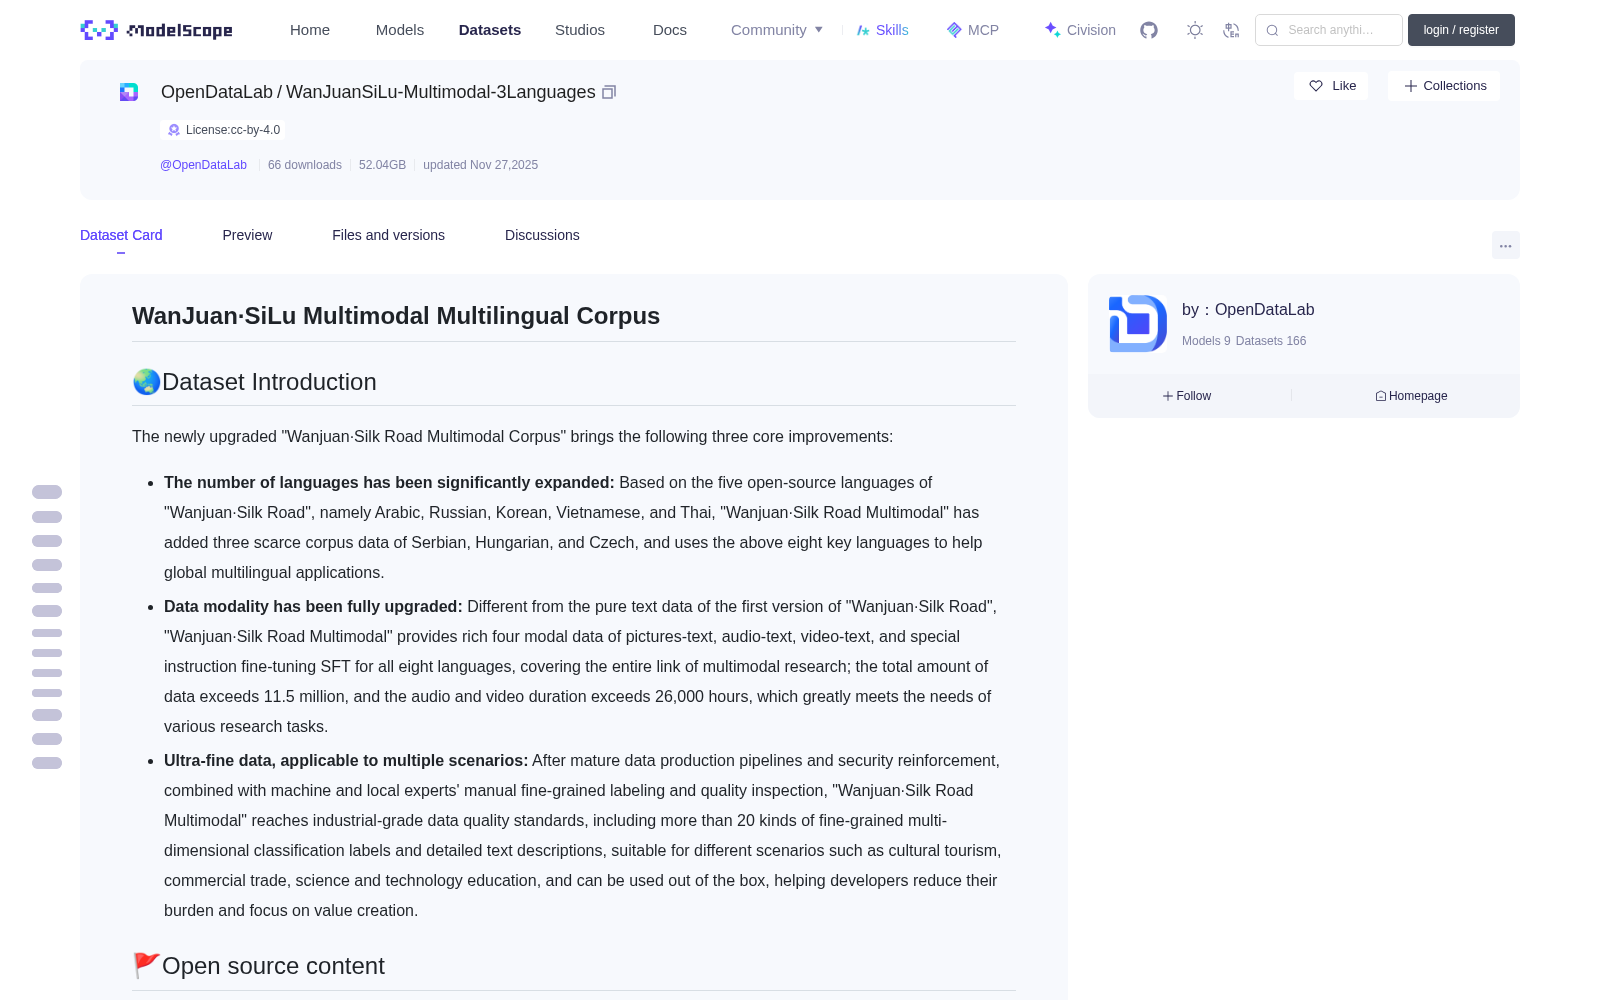Click the 'by：OpenDataLab' organization name
The width and height of the screenshot is (1600, 1000).
[1248, 310]
